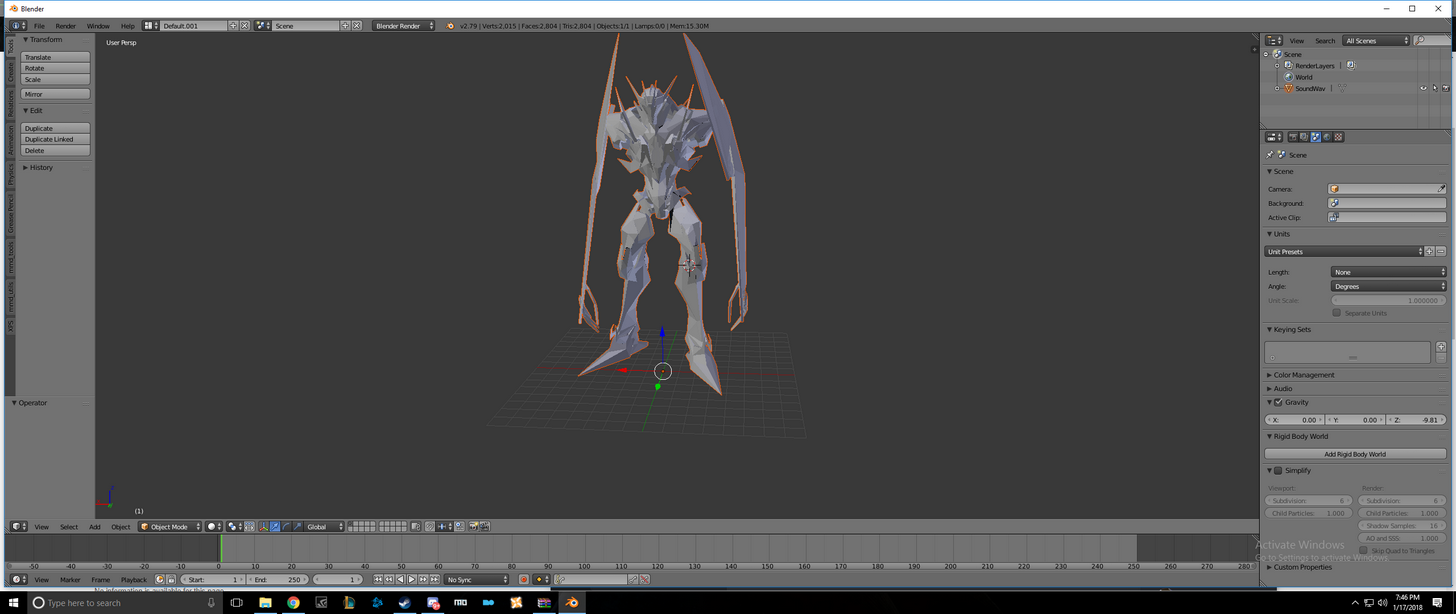Enable the Simplify checkbox

(1278, 470)
